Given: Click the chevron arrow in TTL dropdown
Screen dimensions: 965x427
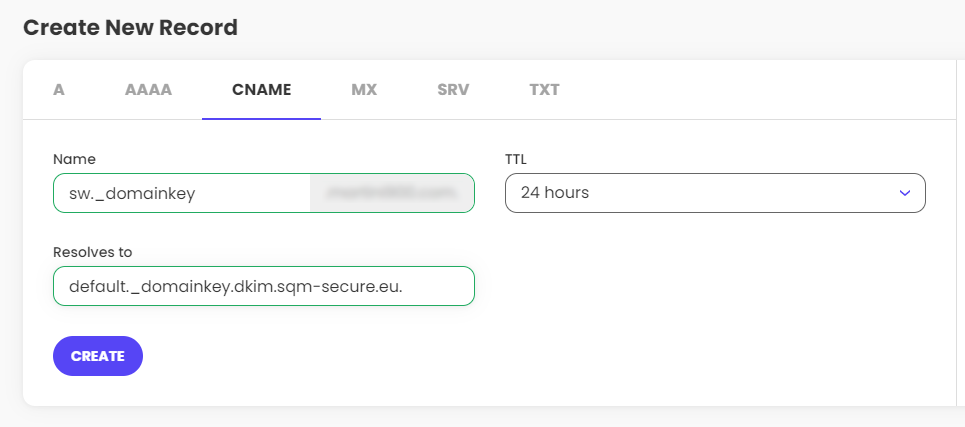Looking at the screenshot, I should pyautogui.click(x=905, y=193).
